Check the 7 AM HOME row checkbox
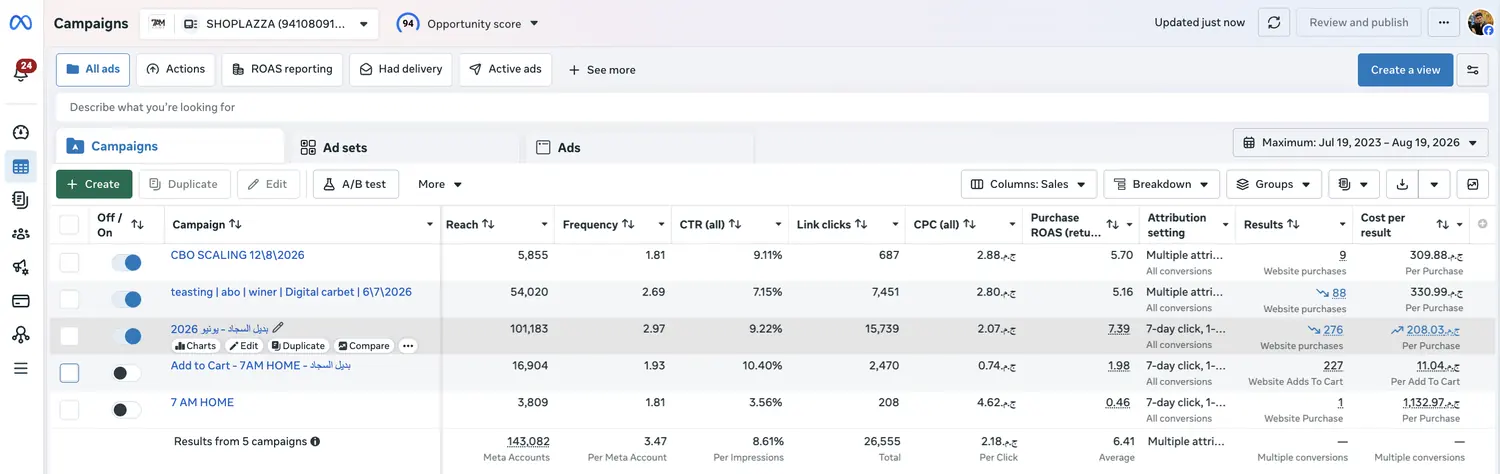This screenshot has height=474, width=1500. [69, 410]
